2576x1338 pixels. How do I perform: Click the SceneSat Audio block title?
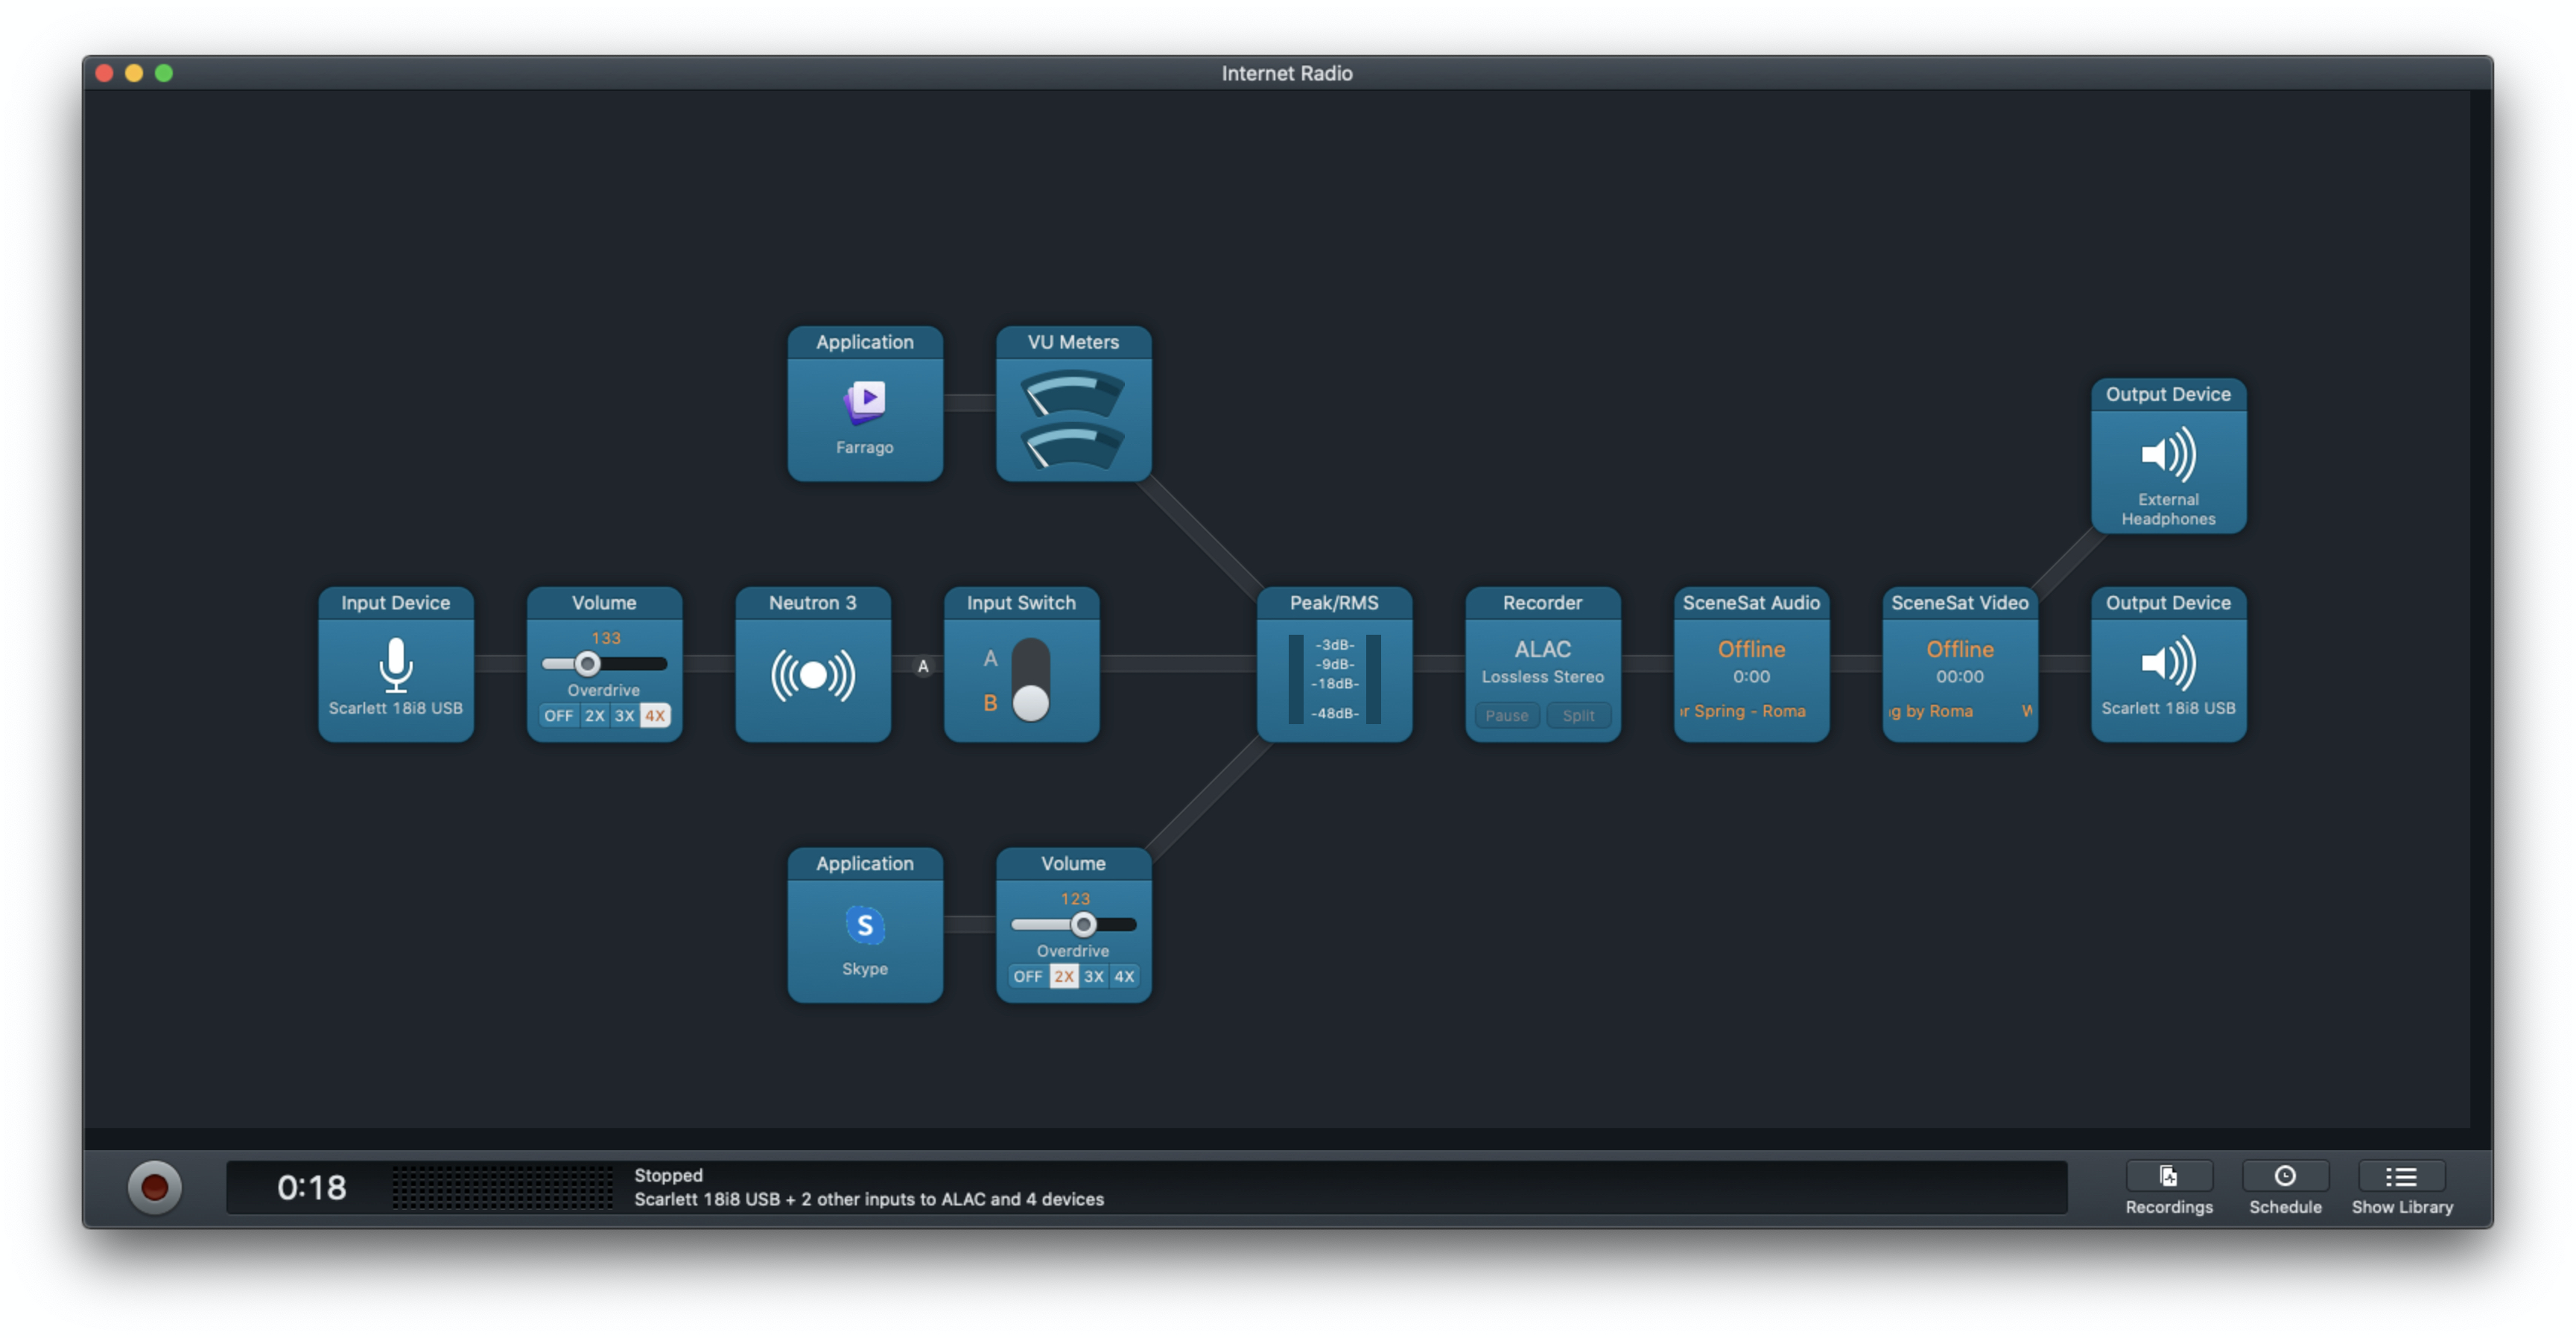click(x=1751, y=603)
